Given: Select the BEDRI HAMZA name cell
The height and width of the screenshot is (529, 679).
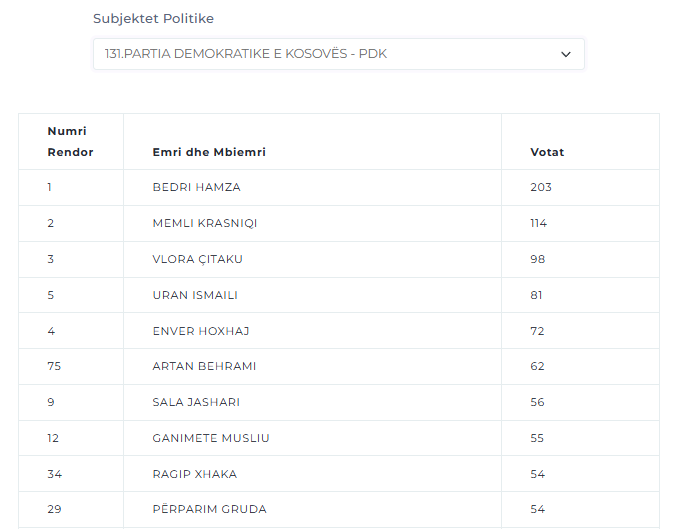Looking at the screenshot, I should [196, 187].
